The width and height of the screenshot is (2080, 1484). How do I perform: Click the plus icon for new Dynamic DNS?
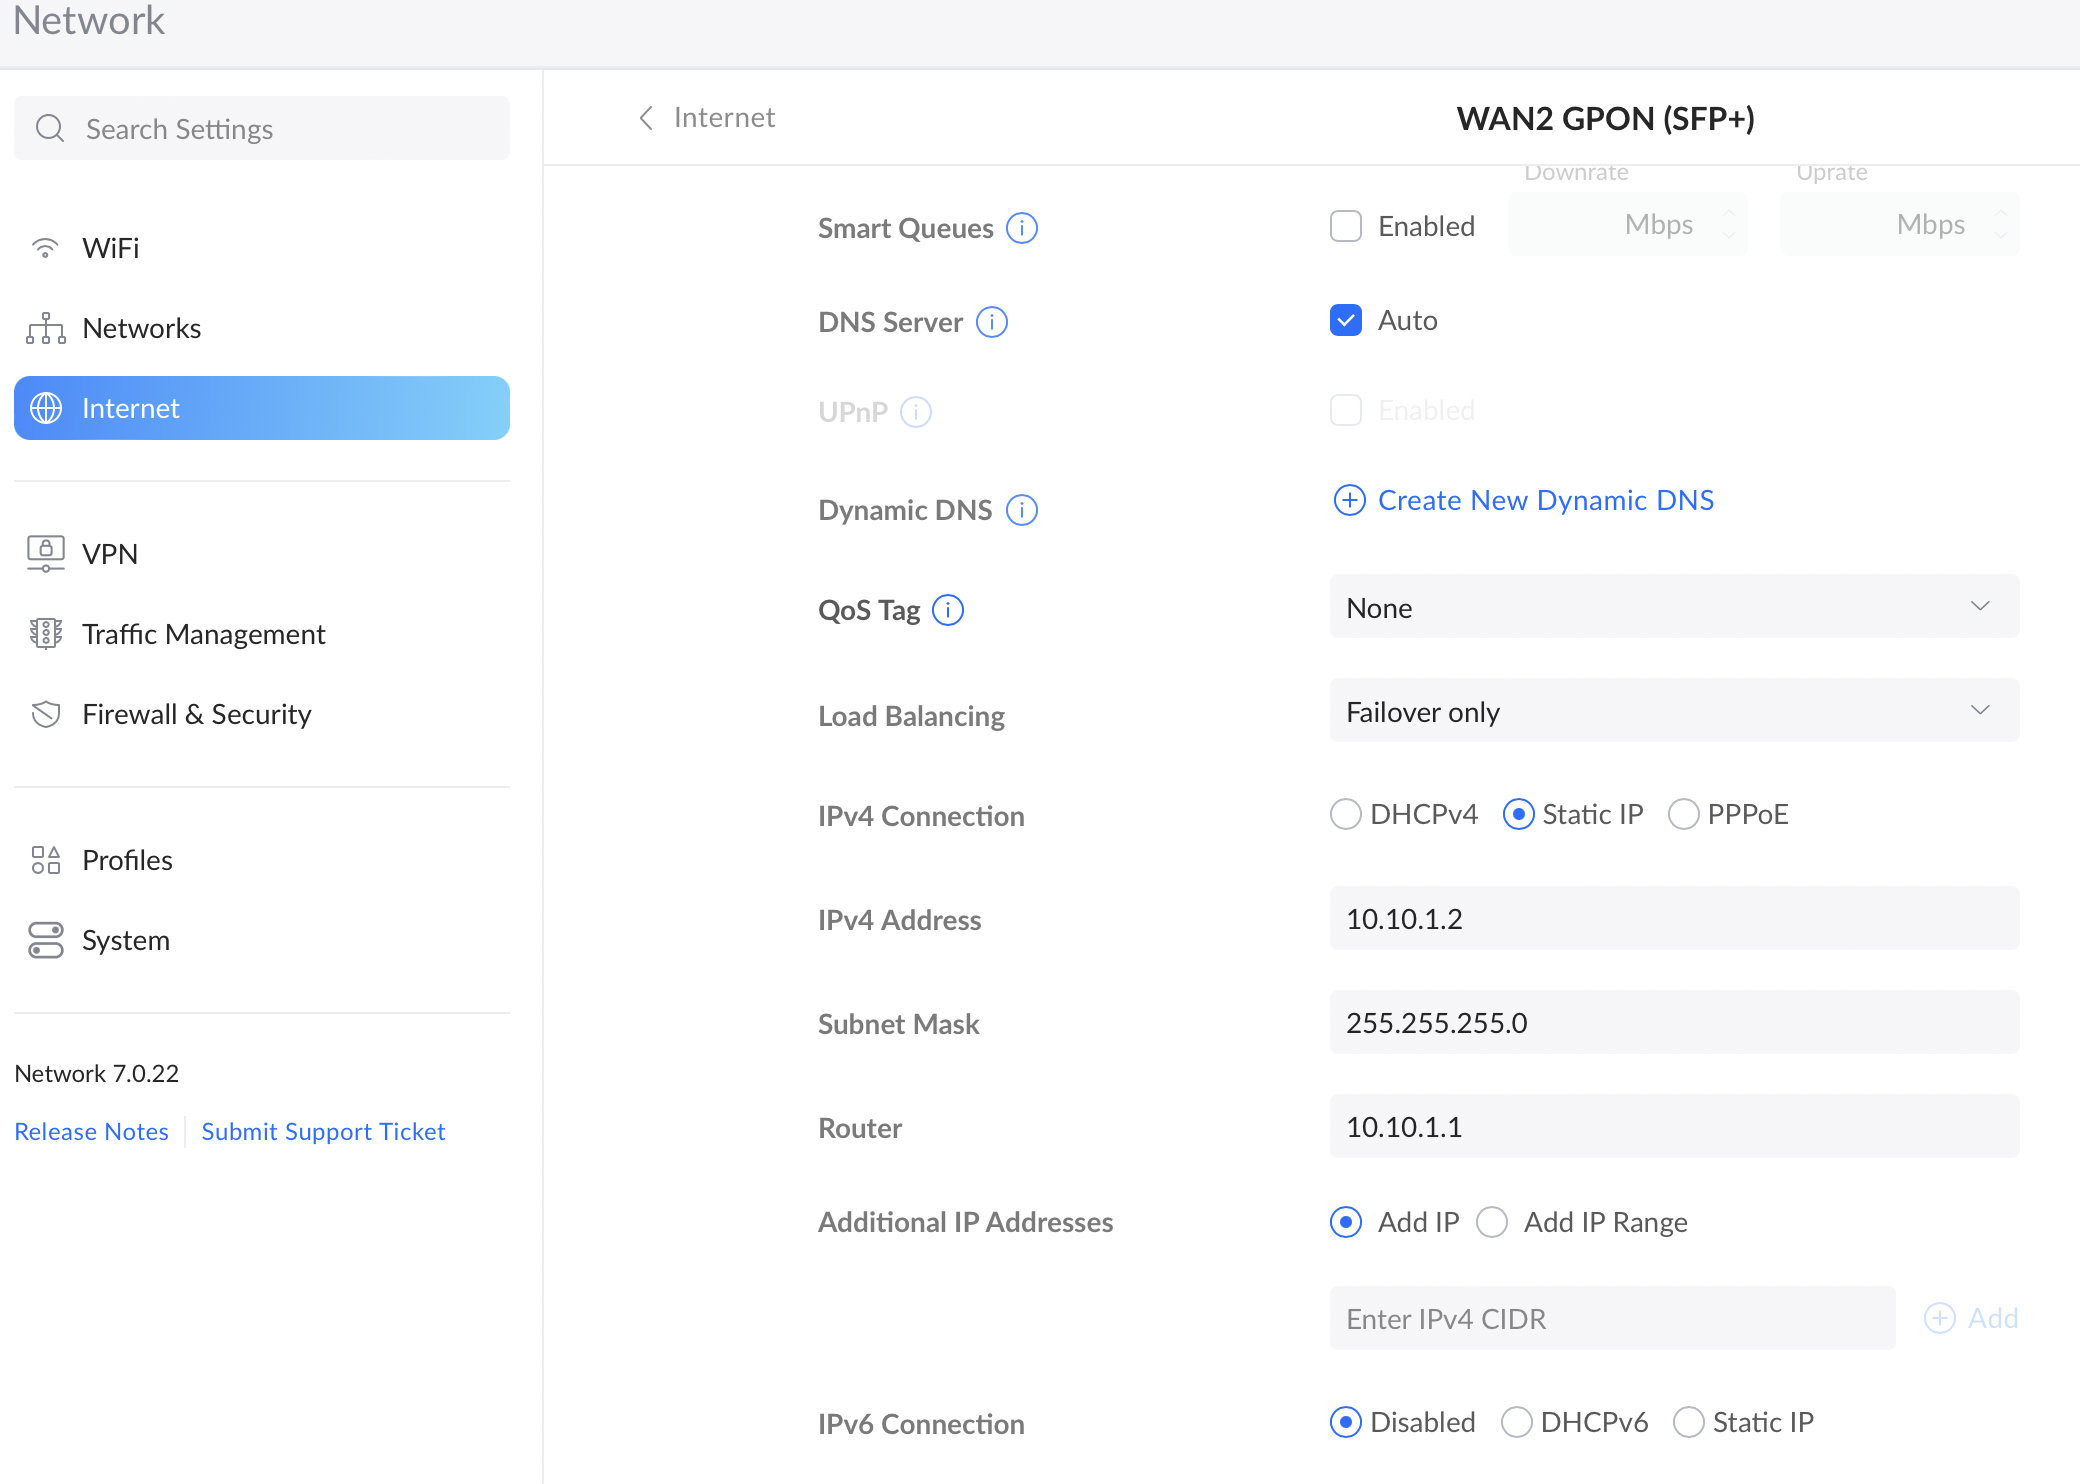tap(1349, 500)
